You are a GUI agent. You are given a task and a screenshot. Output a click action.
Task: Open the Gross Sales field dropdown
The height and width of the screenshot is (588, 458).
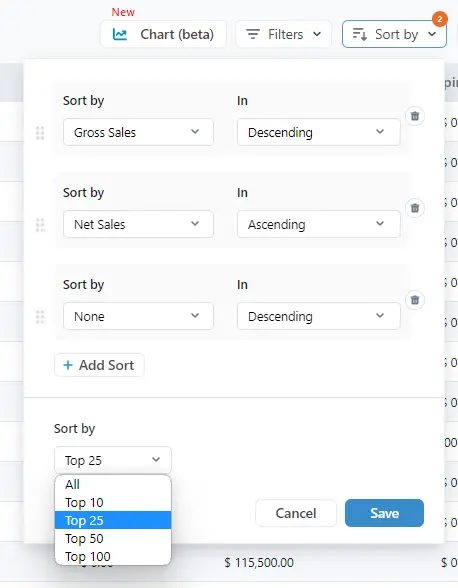(138, 132)
